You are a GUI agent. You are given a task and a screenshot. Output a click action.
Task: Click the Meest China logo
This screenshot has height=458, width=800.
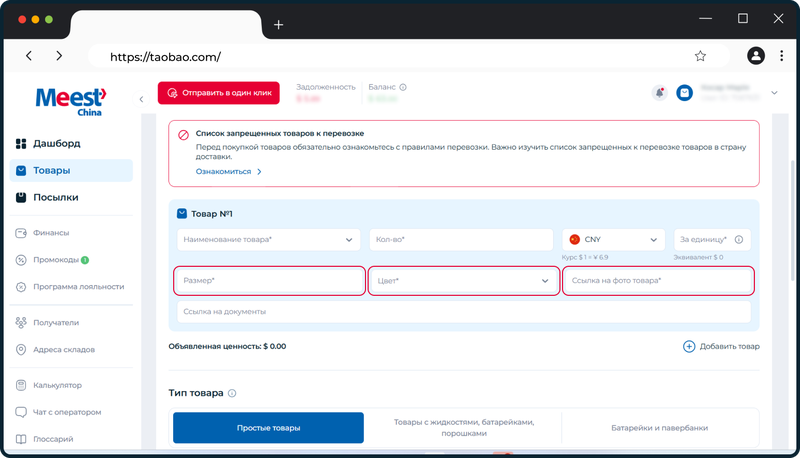70,101
